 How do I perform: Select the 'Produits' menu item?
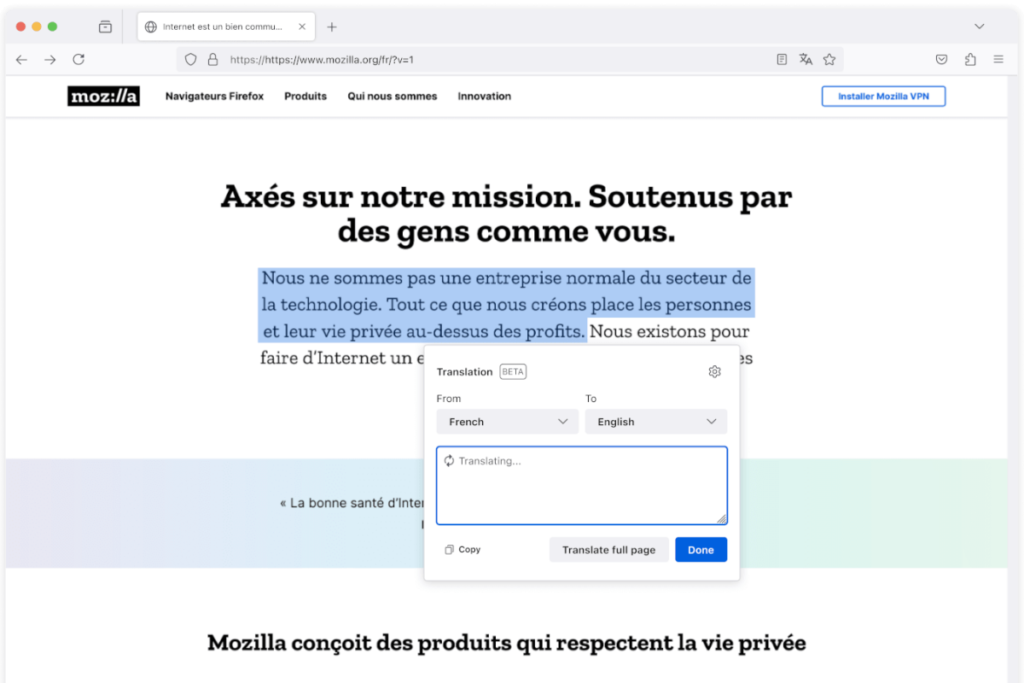click(x=305, y=96)
